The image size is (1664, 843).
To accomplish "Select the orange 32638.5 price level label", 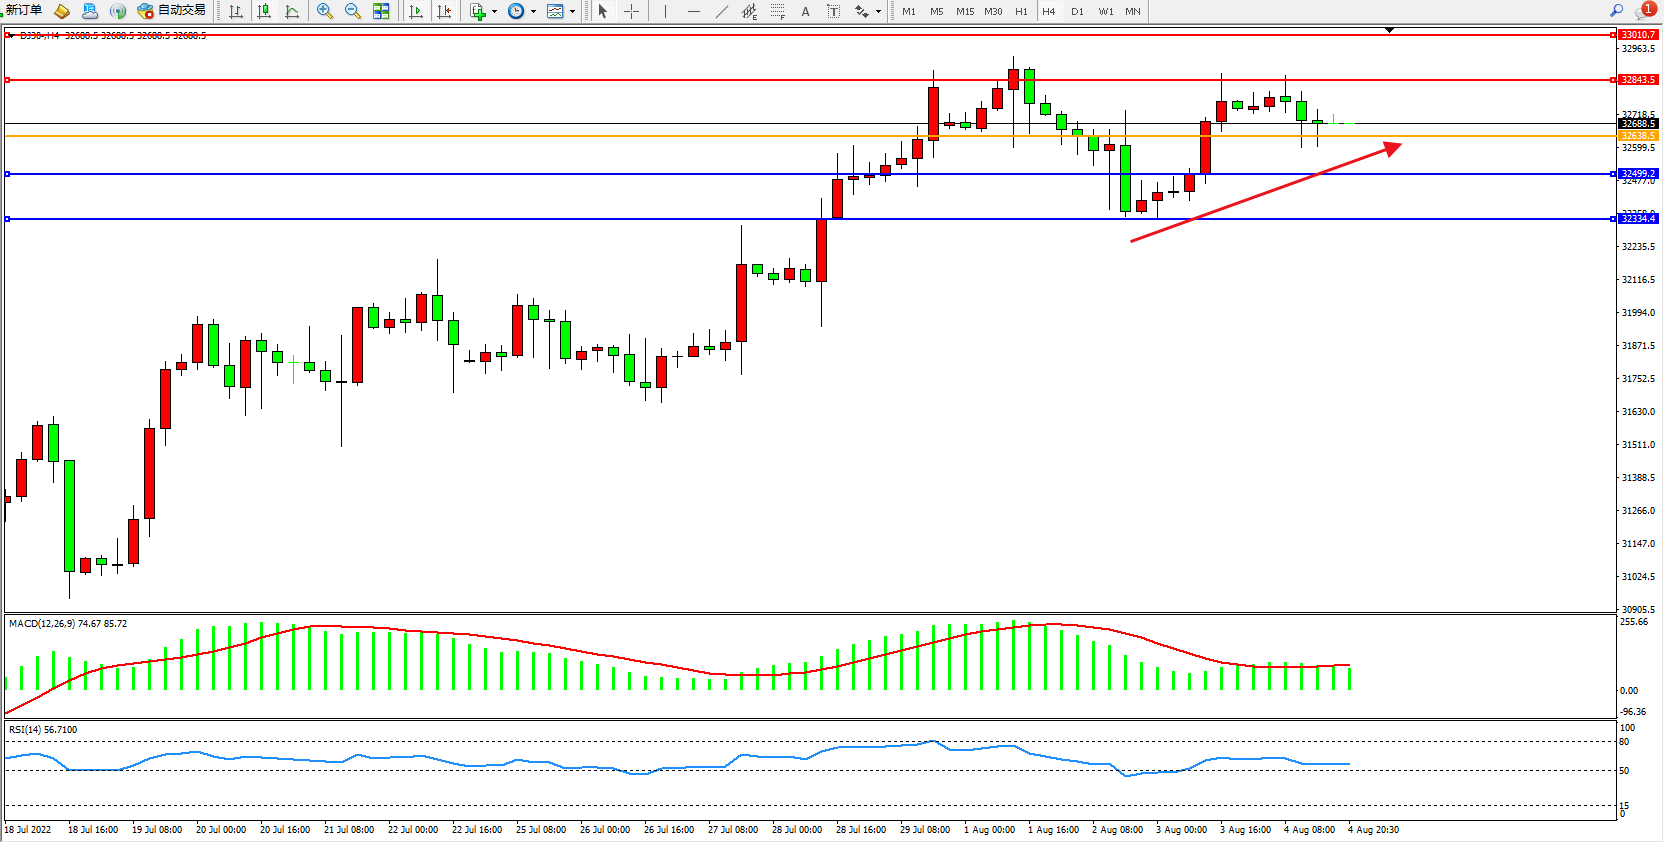I will click(x=1638, y=135).
